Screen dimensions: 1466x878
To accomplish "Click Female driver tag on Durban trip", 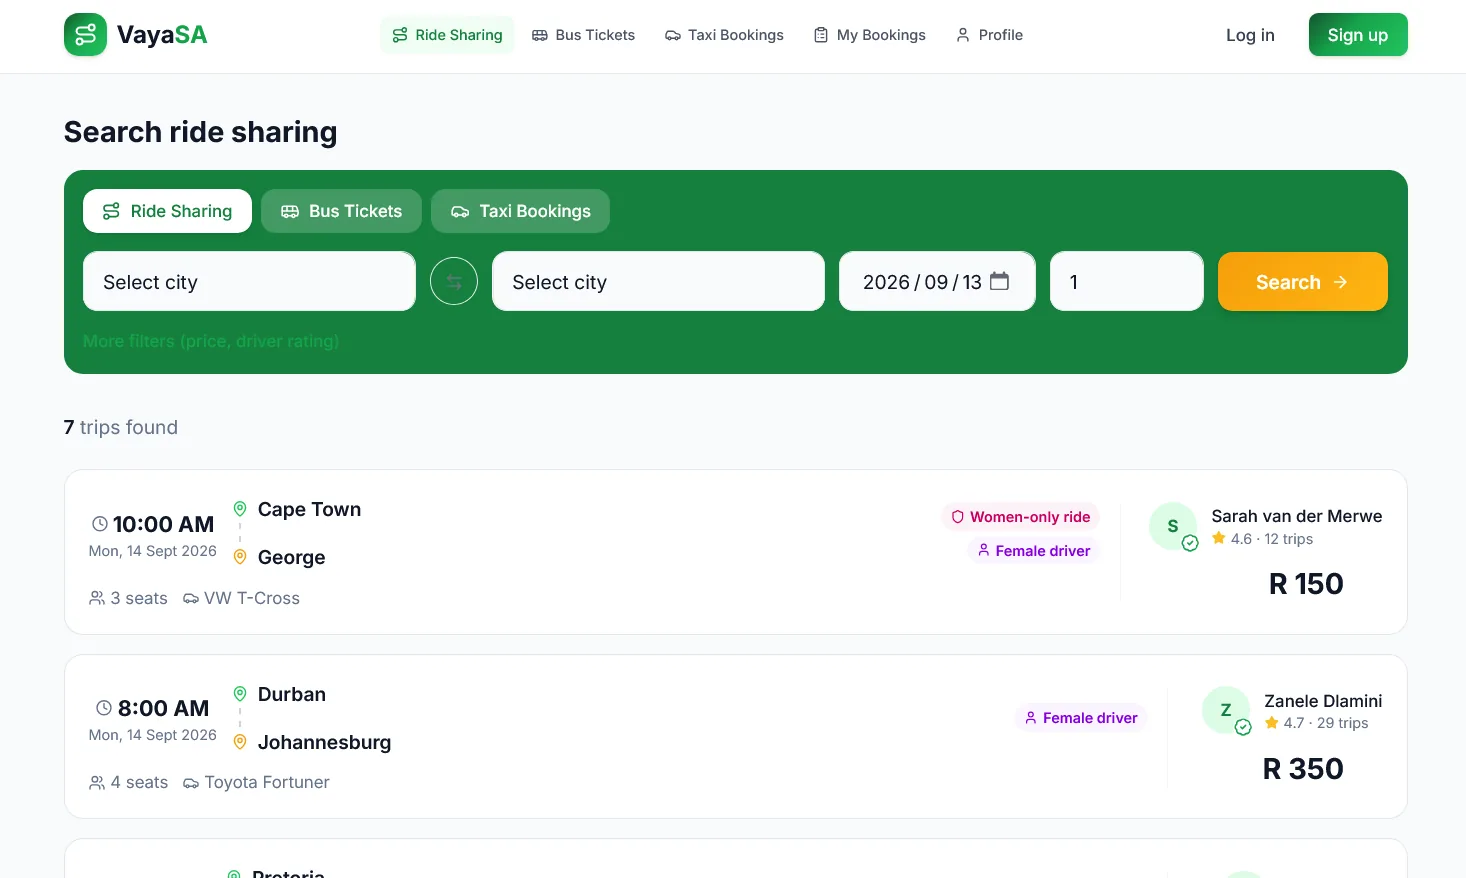I will [1080, 718].
